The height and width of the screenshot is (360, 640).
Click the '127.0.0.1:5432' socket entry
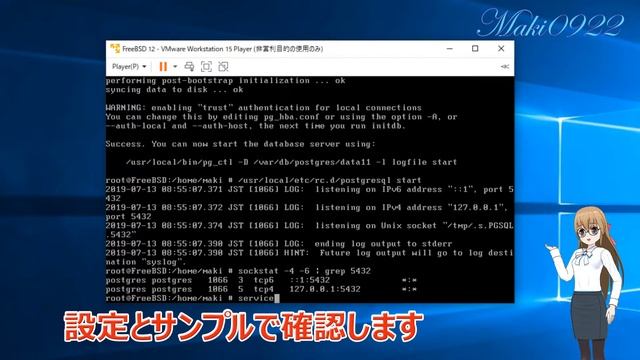pyautogui.click(x=325, y=289)
